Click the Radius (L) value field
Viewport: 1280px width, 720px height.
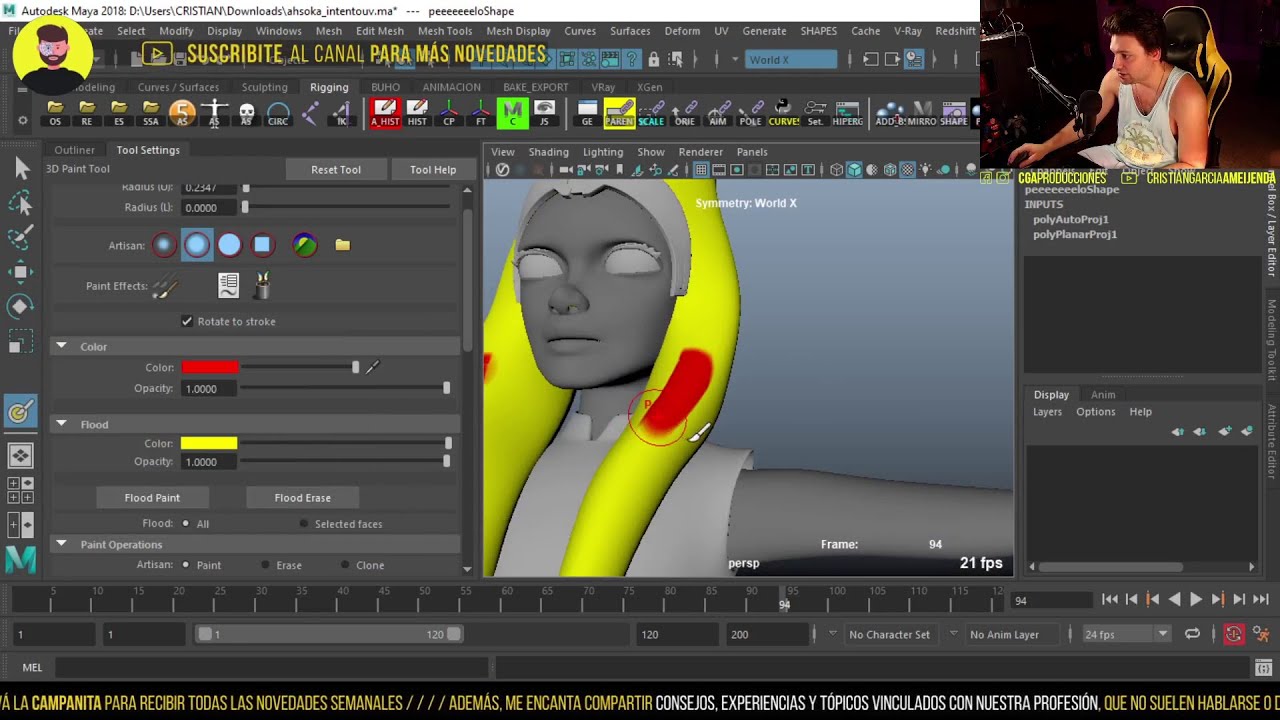208,207
